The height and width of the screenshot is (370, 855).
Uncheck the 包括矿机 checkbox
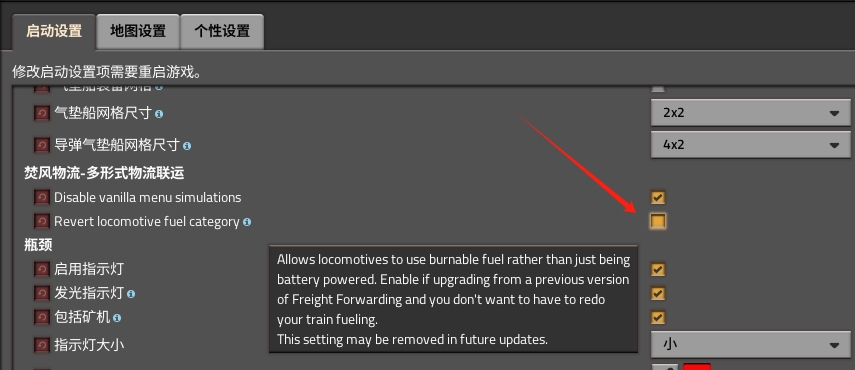pyautogui.click(x=658, y=317)
